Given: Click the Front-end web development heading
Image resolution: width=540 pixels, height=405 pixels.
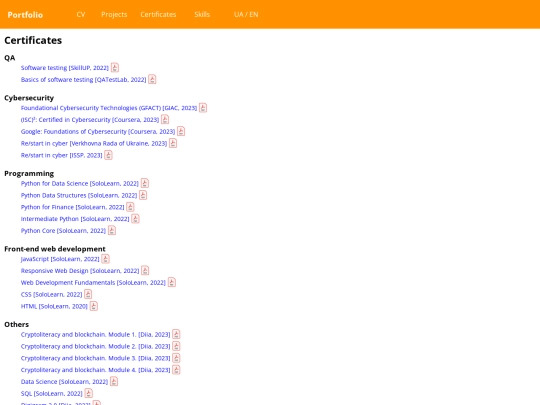Looking at the screenshot, I should [55, 249].
